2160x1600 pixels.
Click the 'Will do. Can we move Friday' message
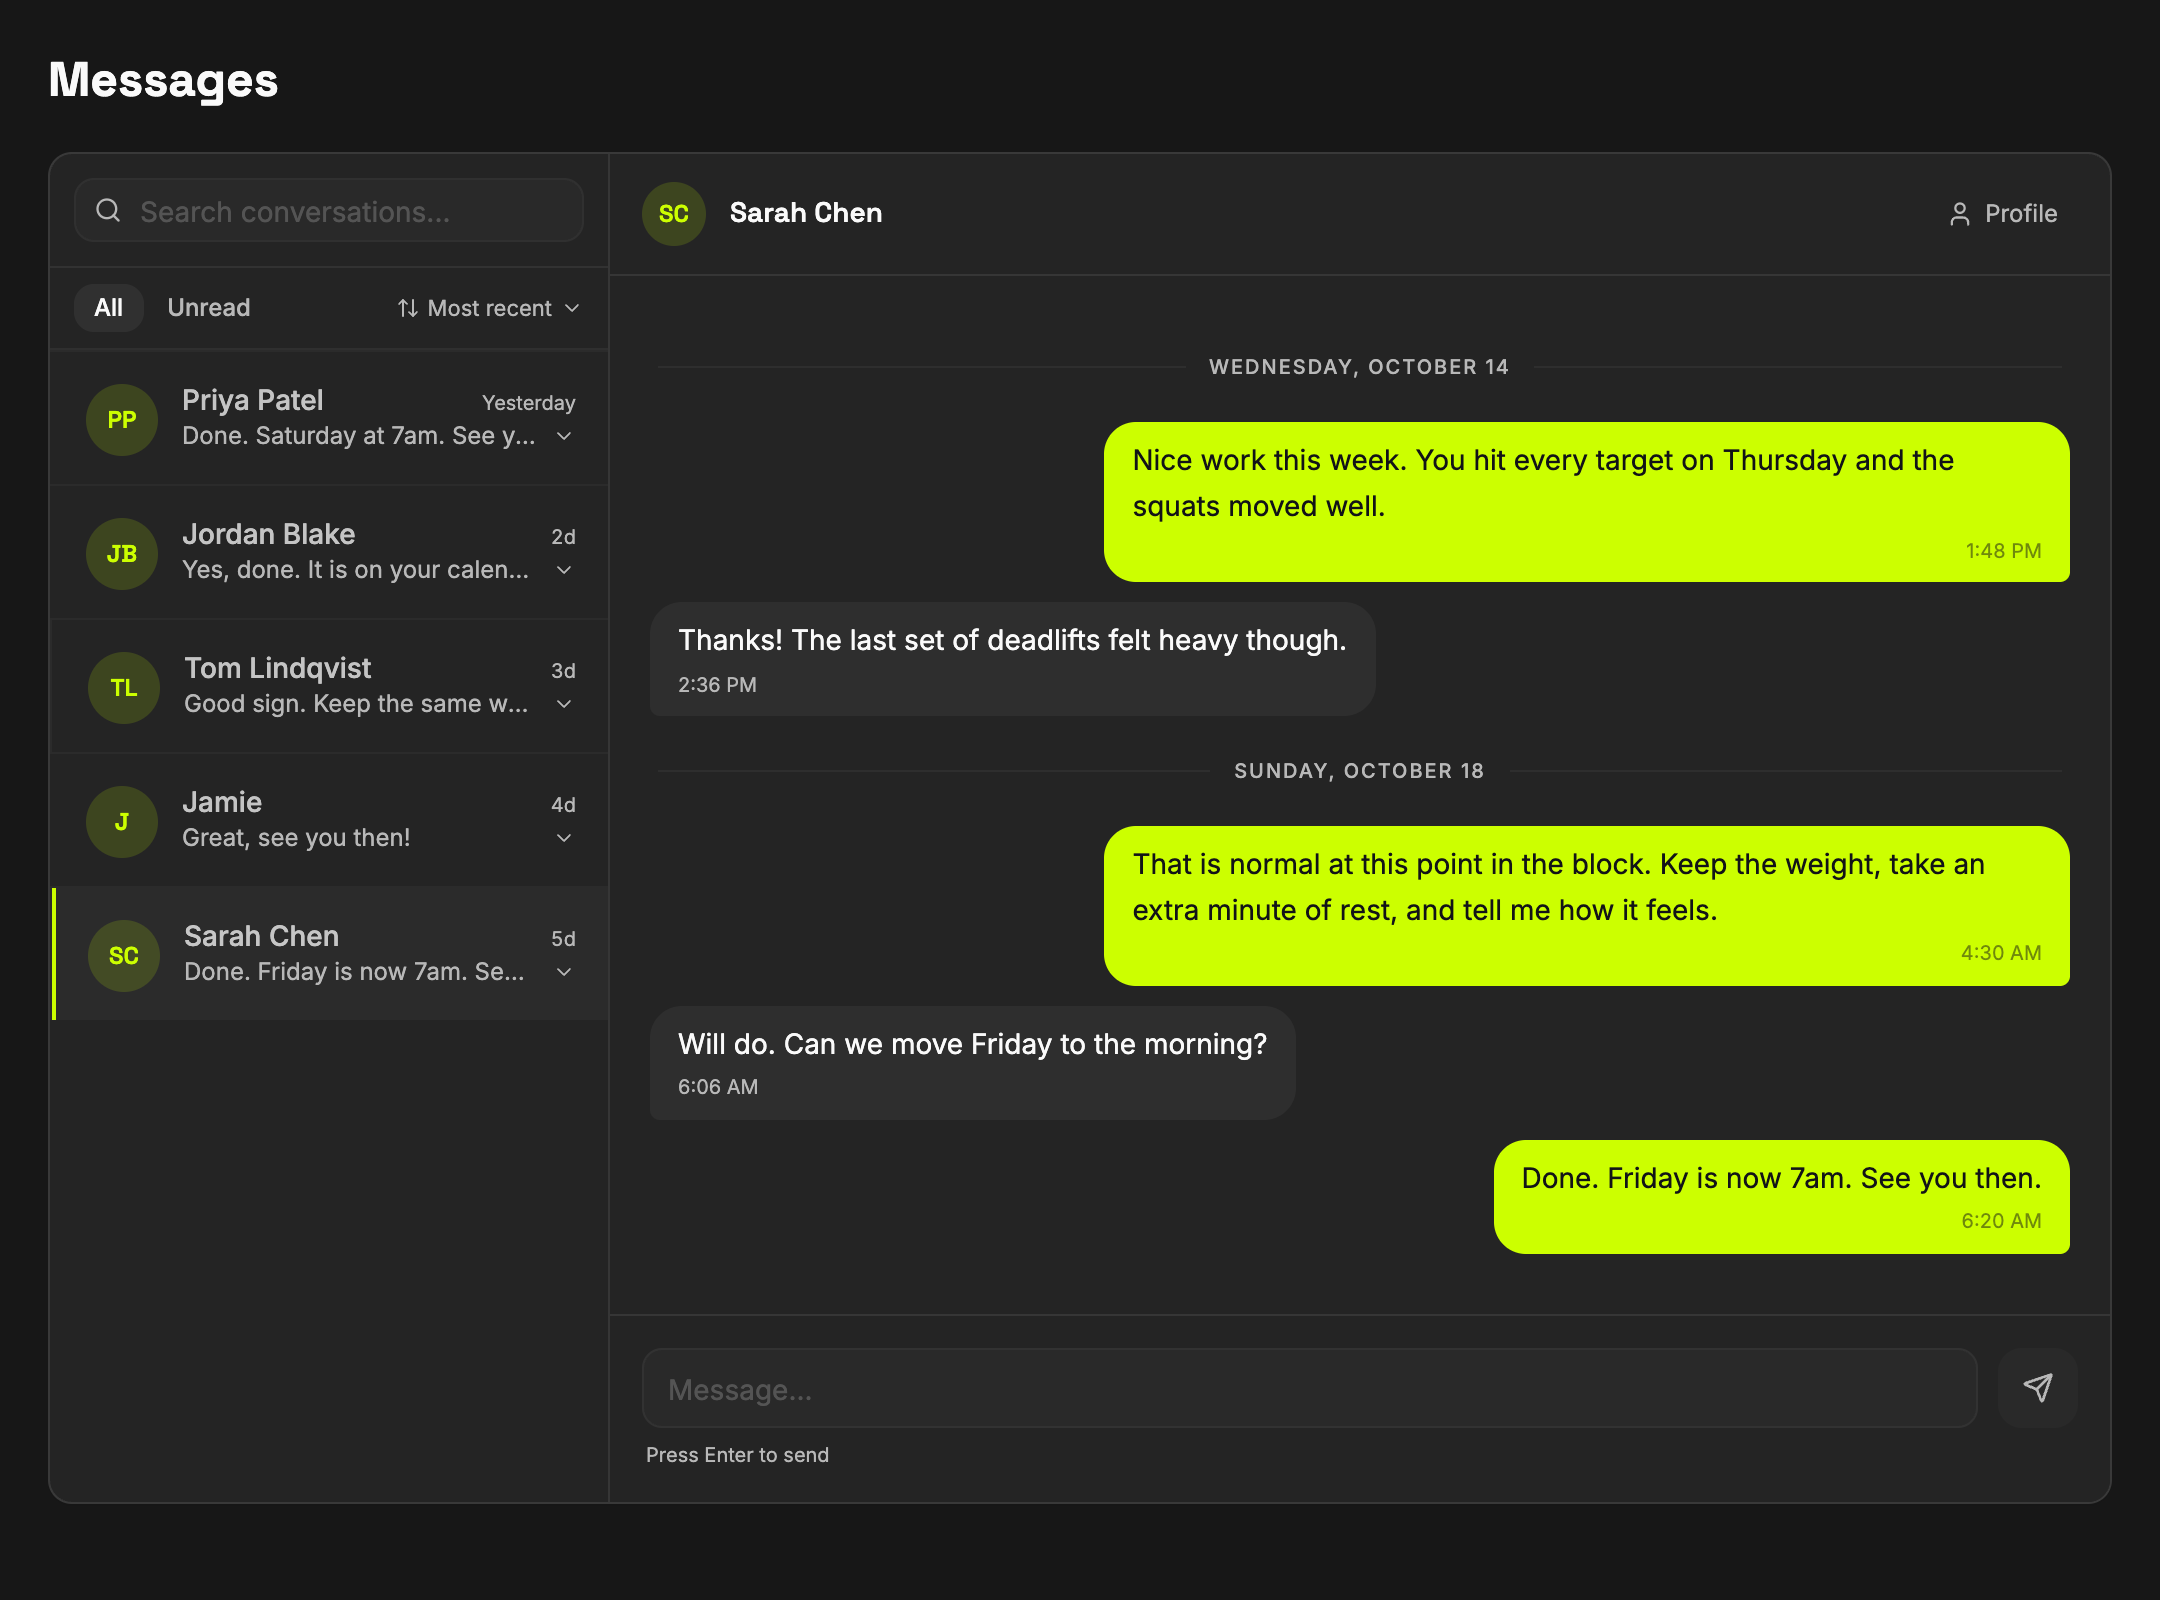click(972, 1063)
